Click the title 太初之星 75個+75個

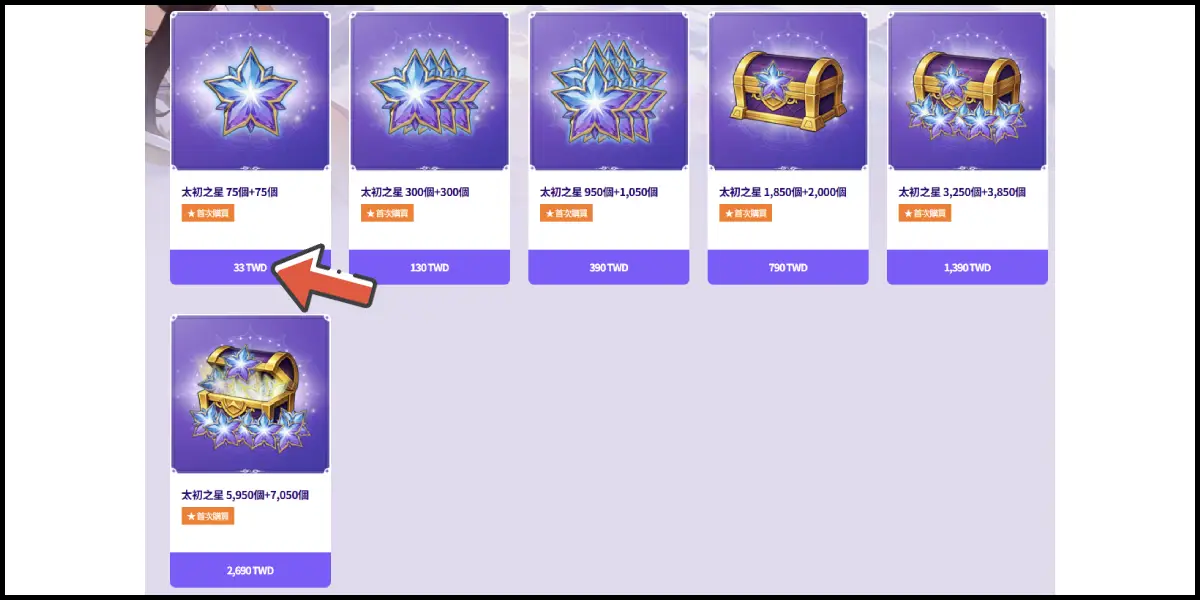pyautogui.click(x=229, y=192)
